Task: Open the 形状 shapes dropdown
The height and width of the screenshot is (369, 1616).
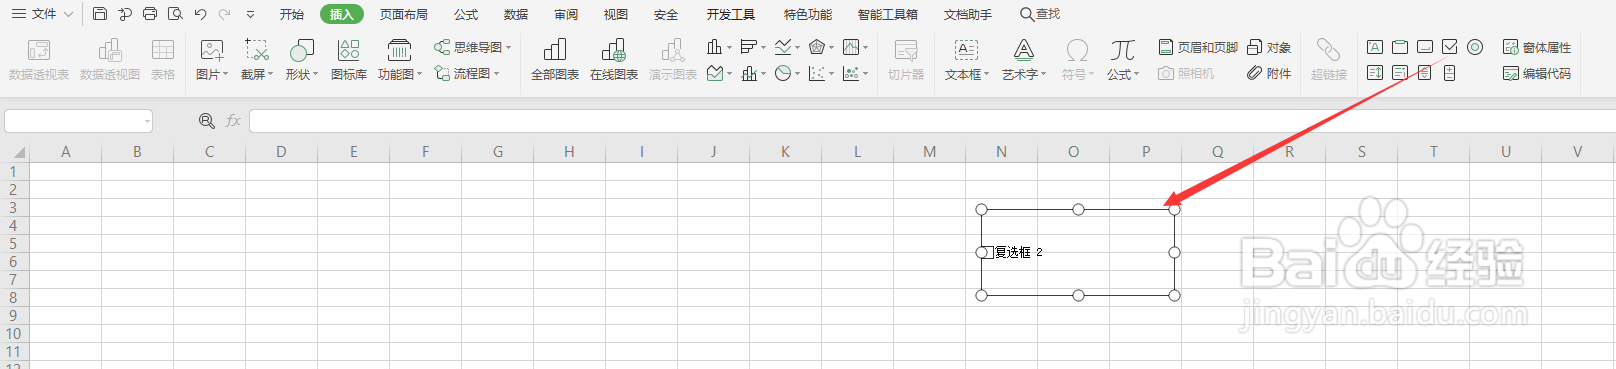Action: coord(301,60)
